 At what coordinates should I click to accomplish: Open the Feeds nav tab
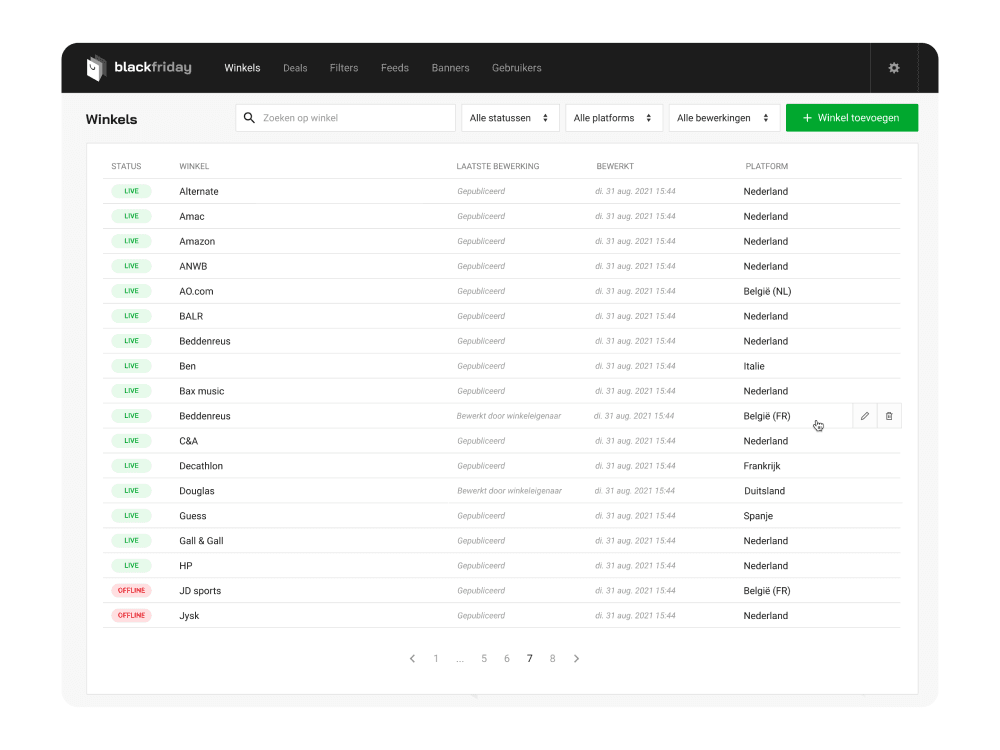(x=395, y=68)
